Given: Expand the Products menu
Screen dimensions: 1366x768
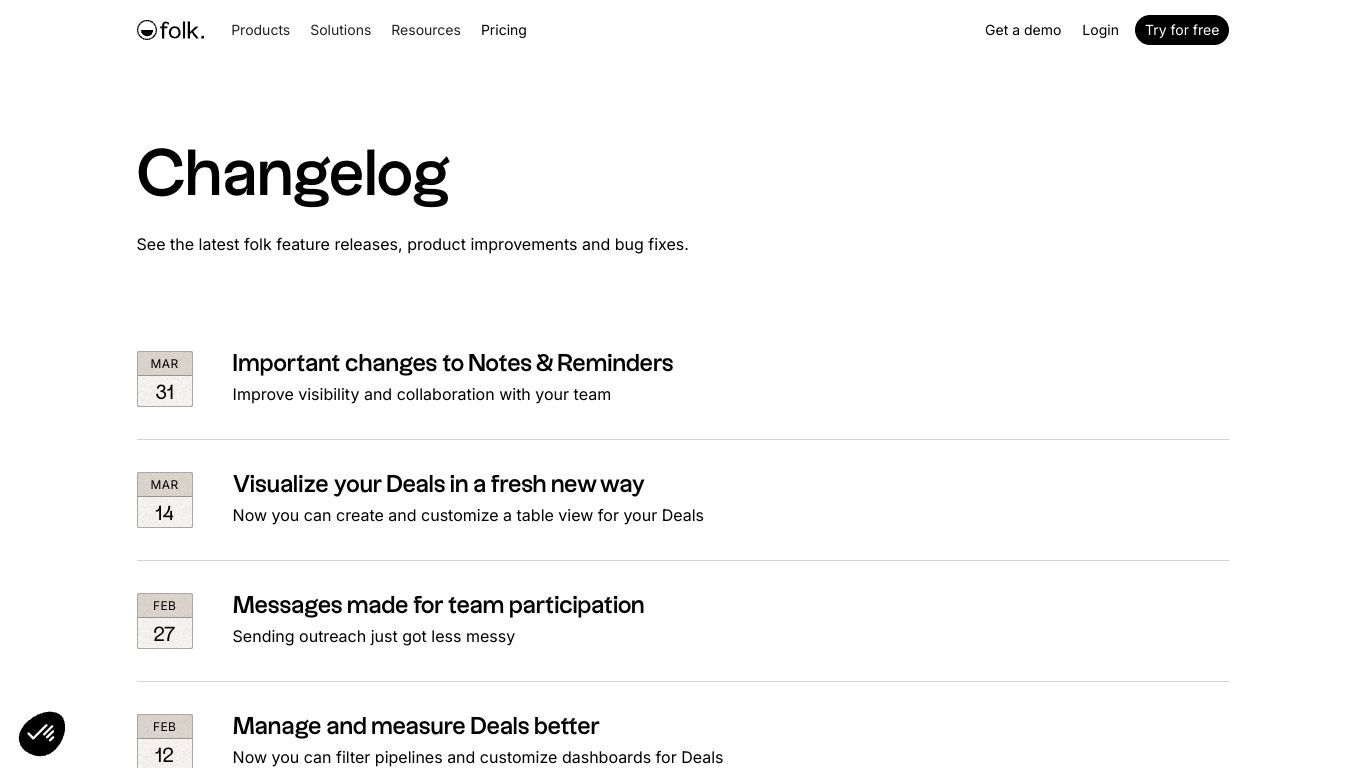Looking at the screenshot, I should 261,30.
